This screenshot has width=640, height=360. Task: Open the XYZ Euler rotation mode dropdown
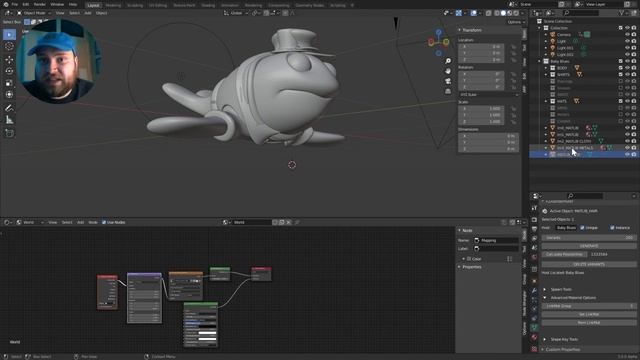pos(489,95)
